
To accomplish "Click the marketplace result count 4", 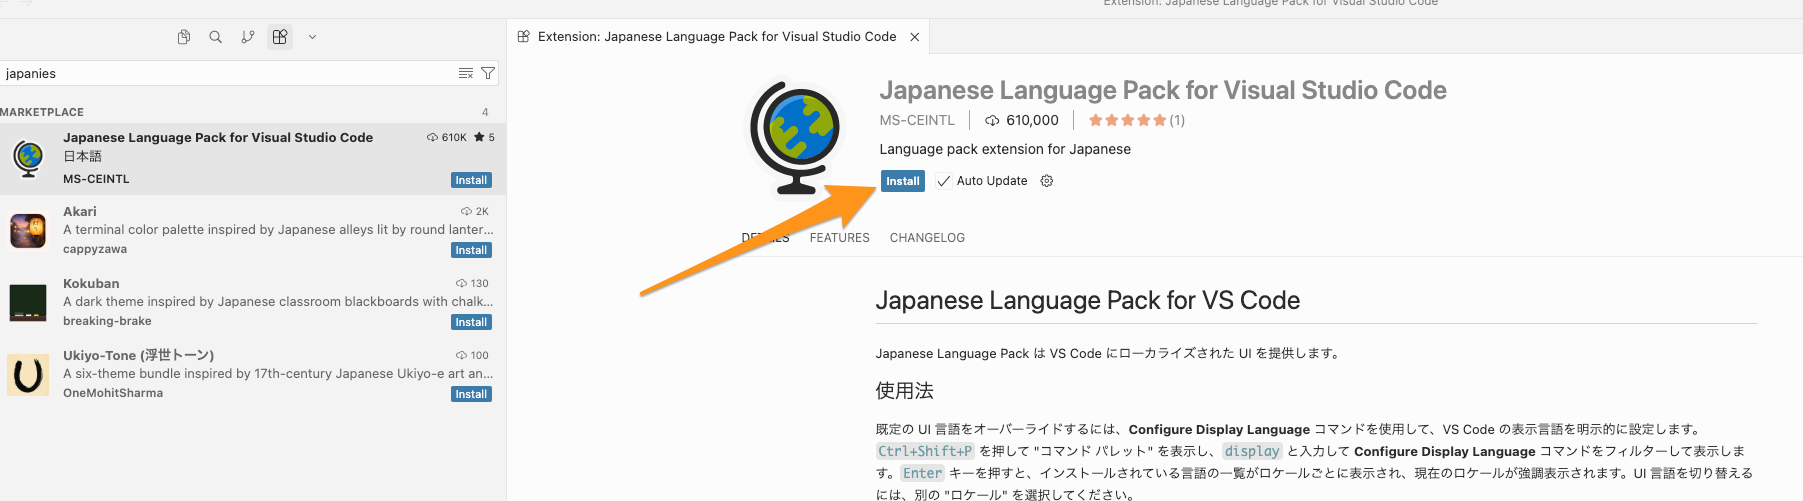I will [x=485, y=112].
